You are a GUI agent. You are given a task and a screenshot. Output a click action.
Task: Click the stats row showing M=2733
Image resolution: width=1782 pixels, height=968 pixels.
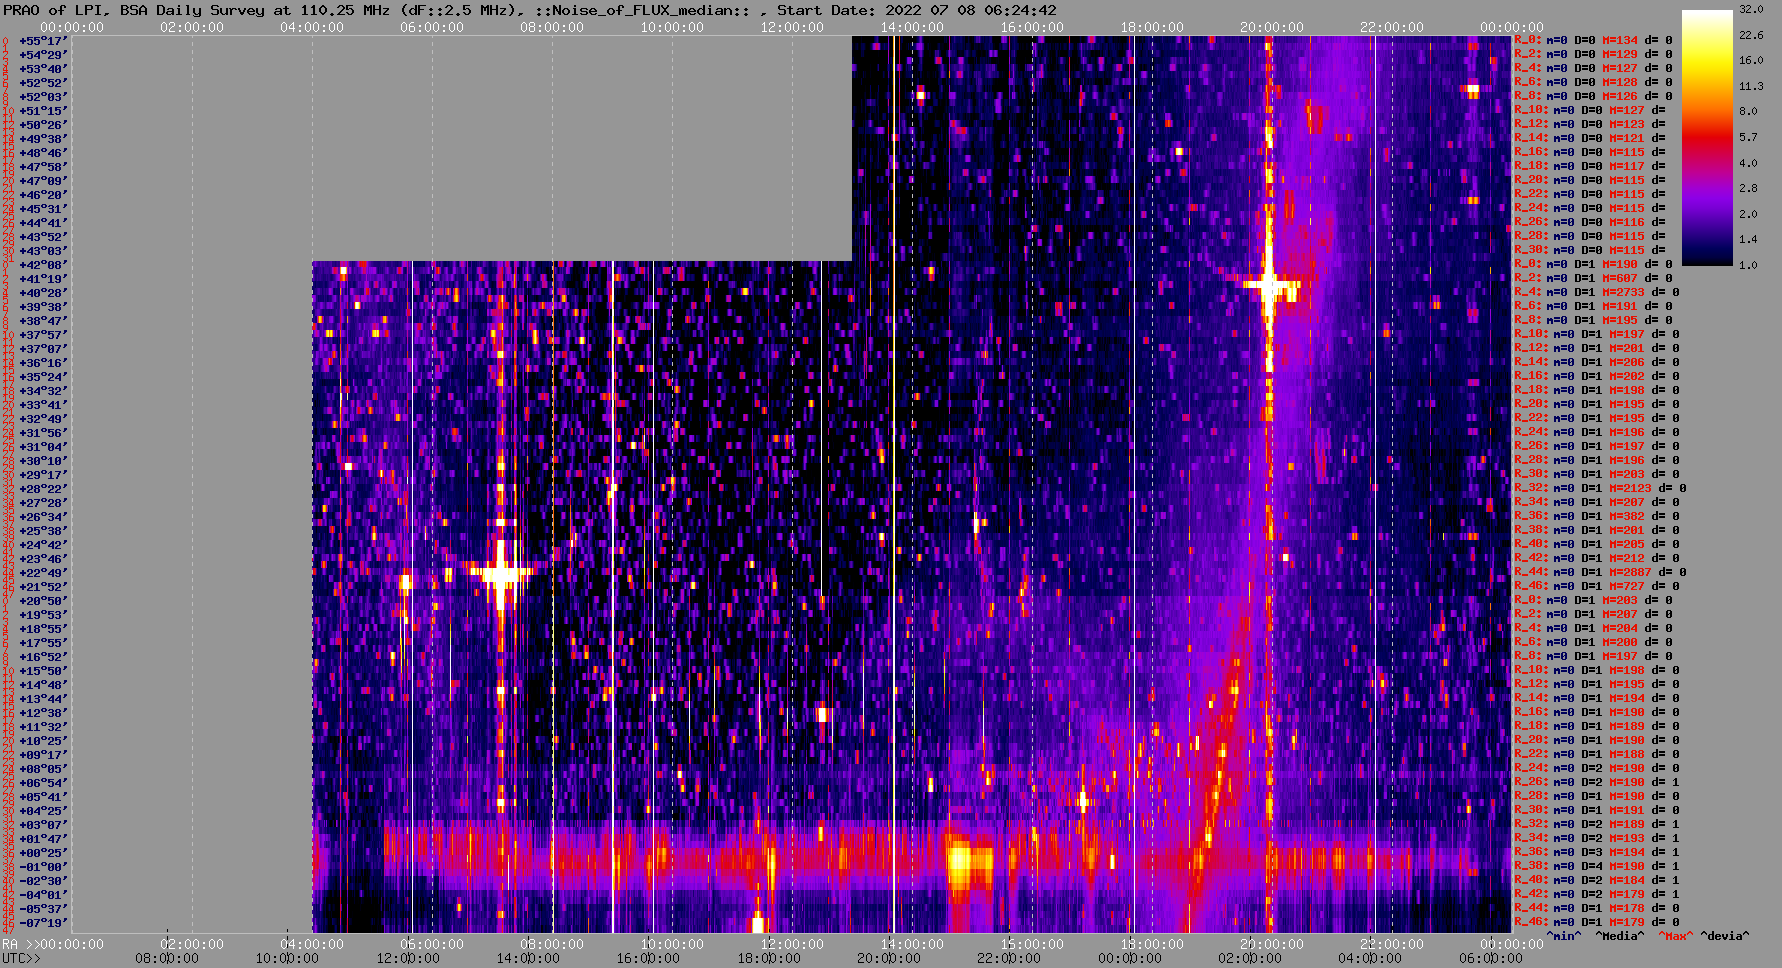[x=1597, y=293]
